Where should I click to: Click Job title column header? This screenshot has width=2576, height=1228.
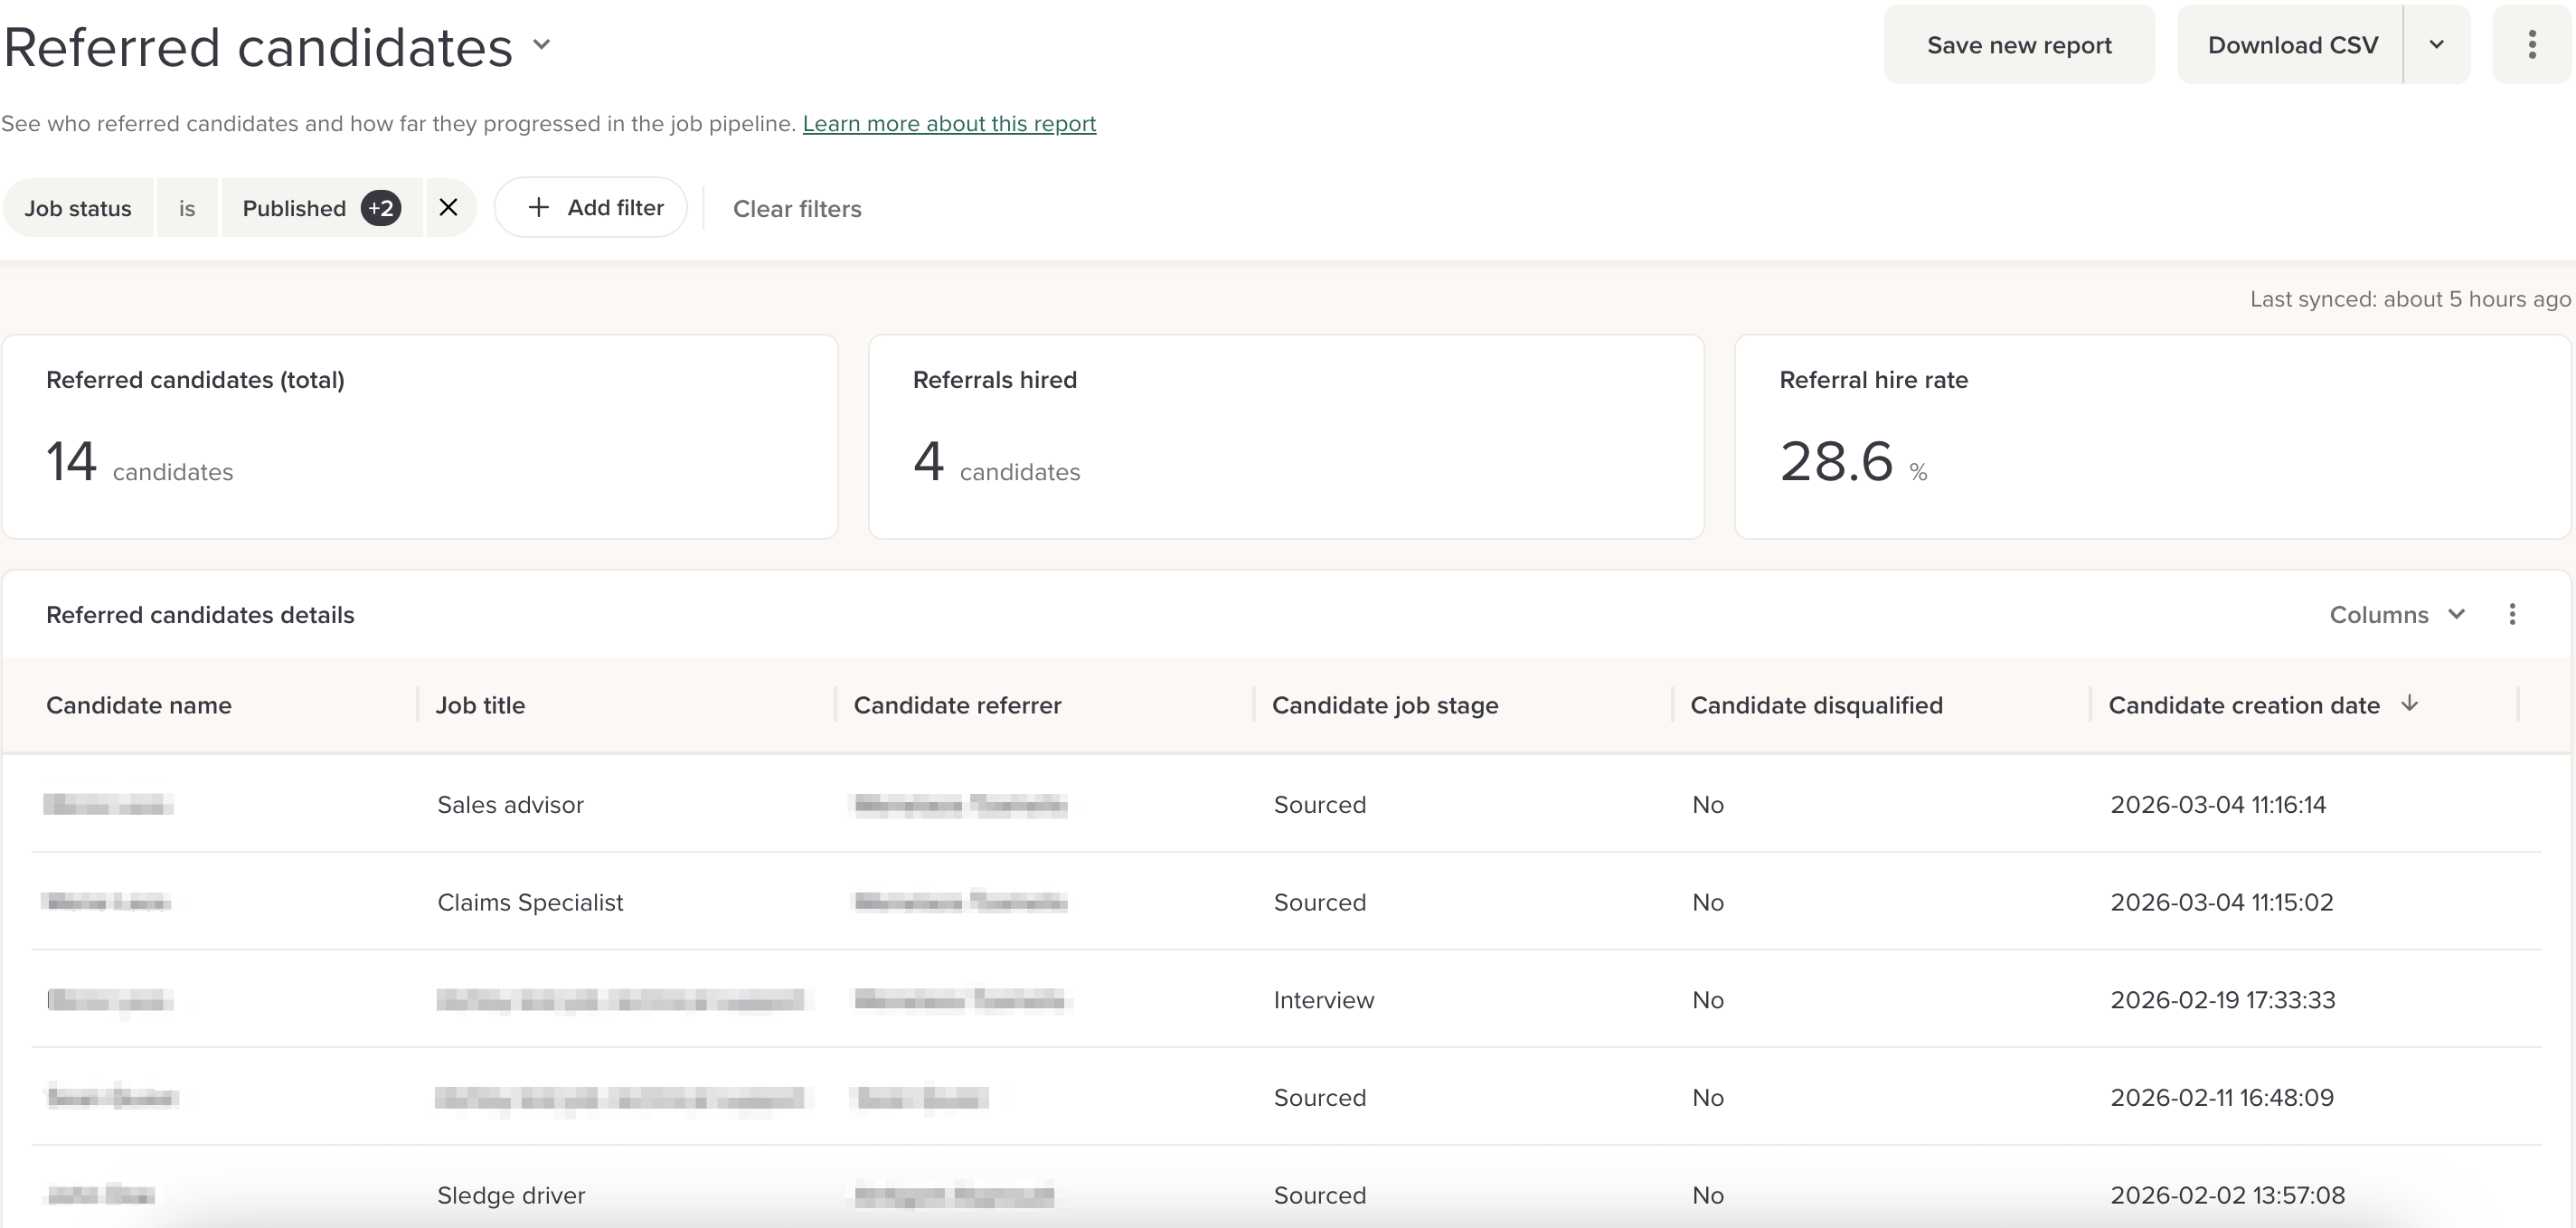(480, 705)
